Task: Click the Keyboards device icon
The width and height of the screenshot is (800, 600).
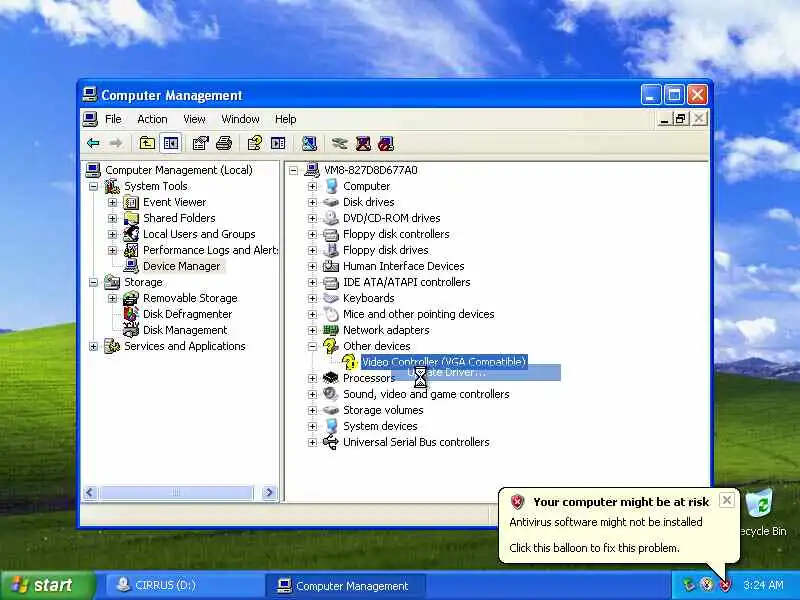Action: (x=331, y=298)
